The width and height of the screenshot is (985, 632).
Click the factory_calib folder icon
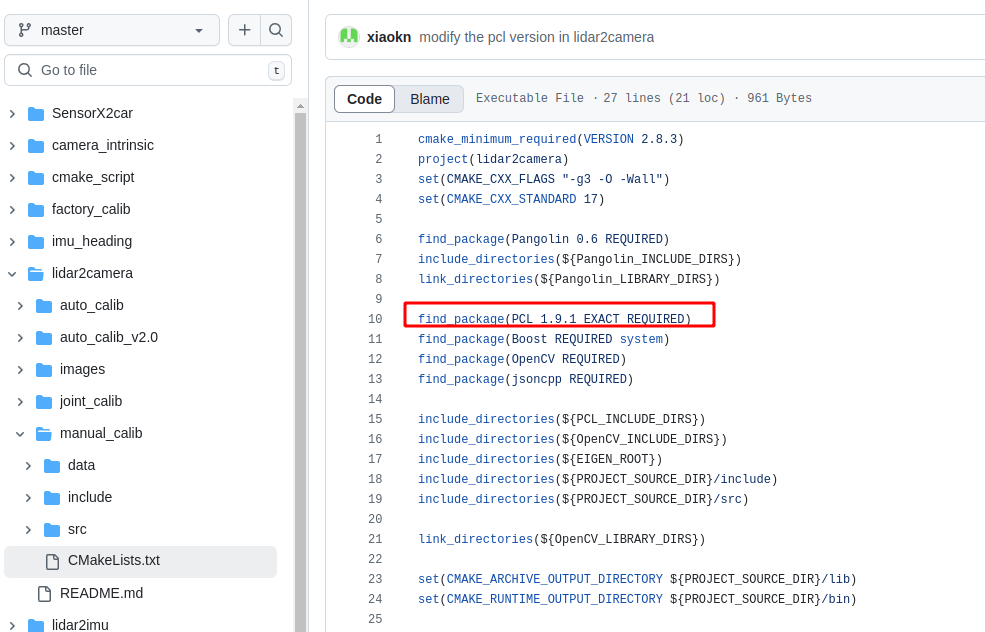(36, 210)
